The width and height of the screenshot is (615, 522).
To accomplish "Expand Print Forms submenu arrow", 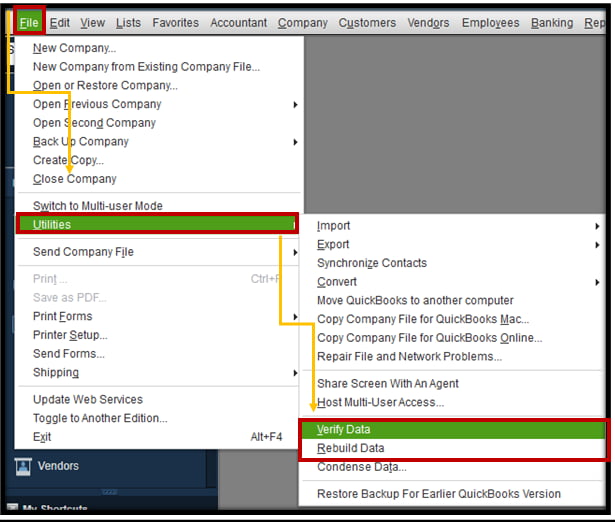I will click(295, 317).
